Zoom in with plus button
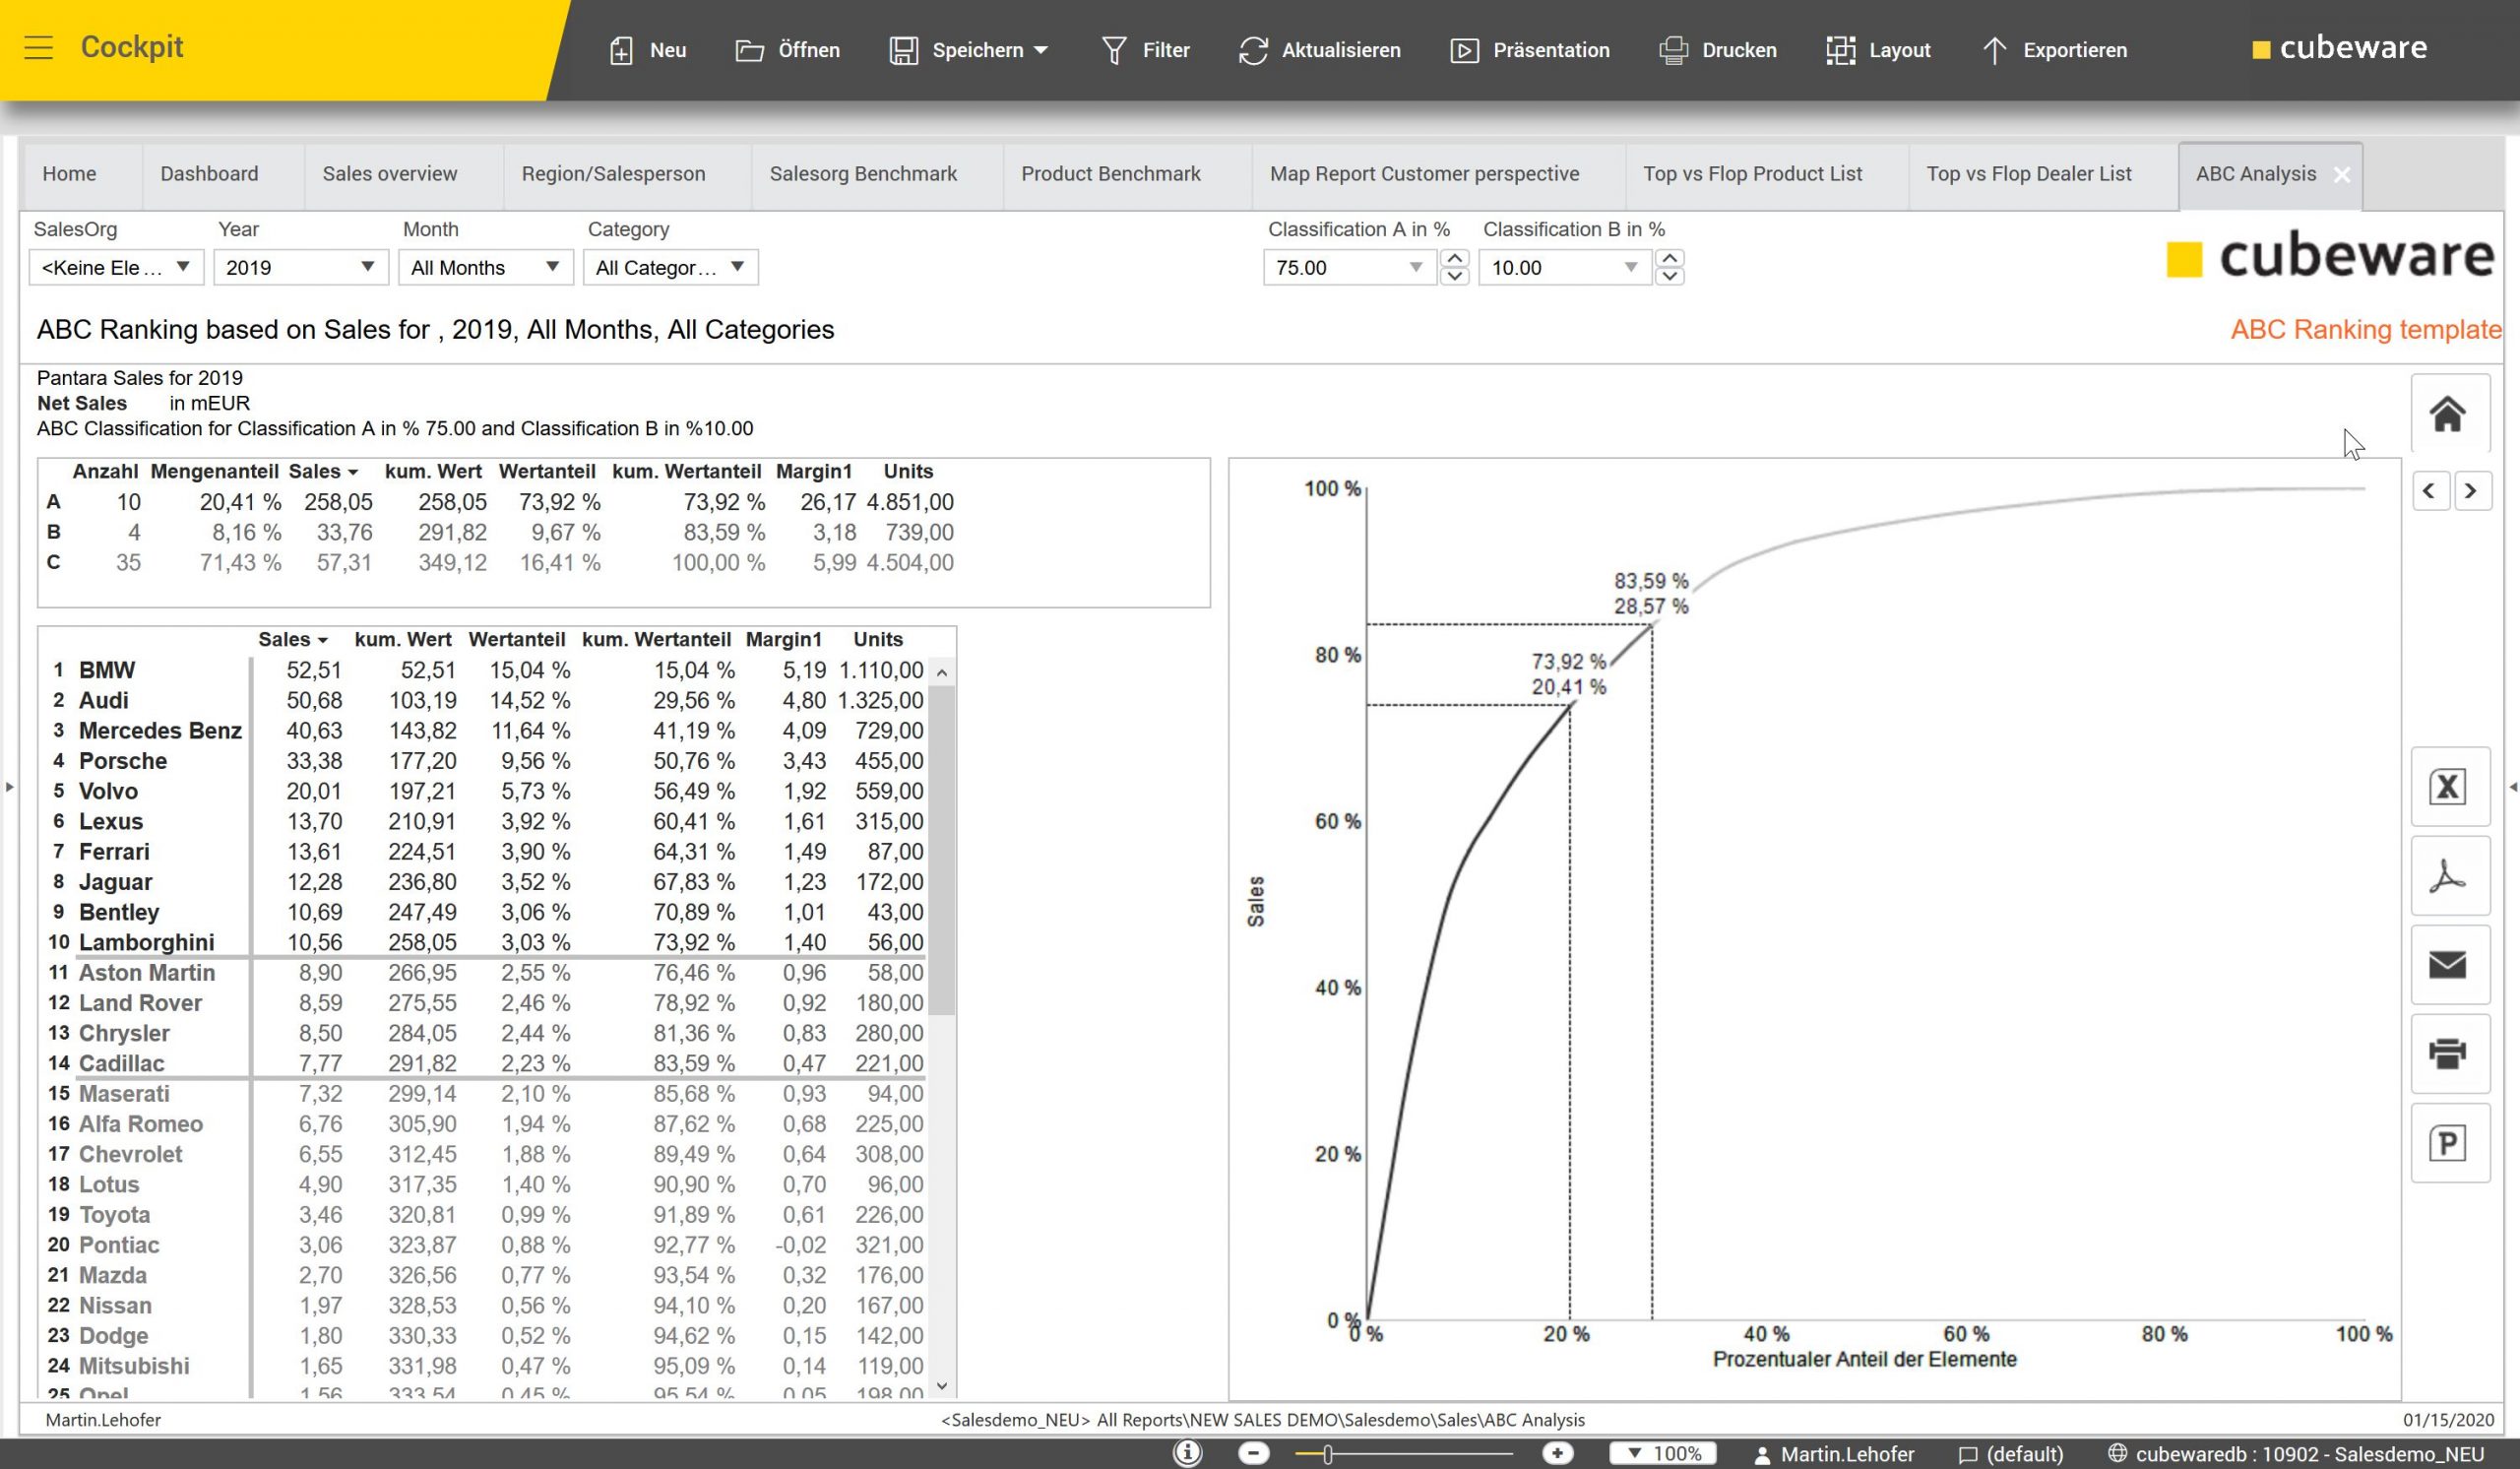This screenshot has height=1469, width=2520. [x=1557, y=1453]
